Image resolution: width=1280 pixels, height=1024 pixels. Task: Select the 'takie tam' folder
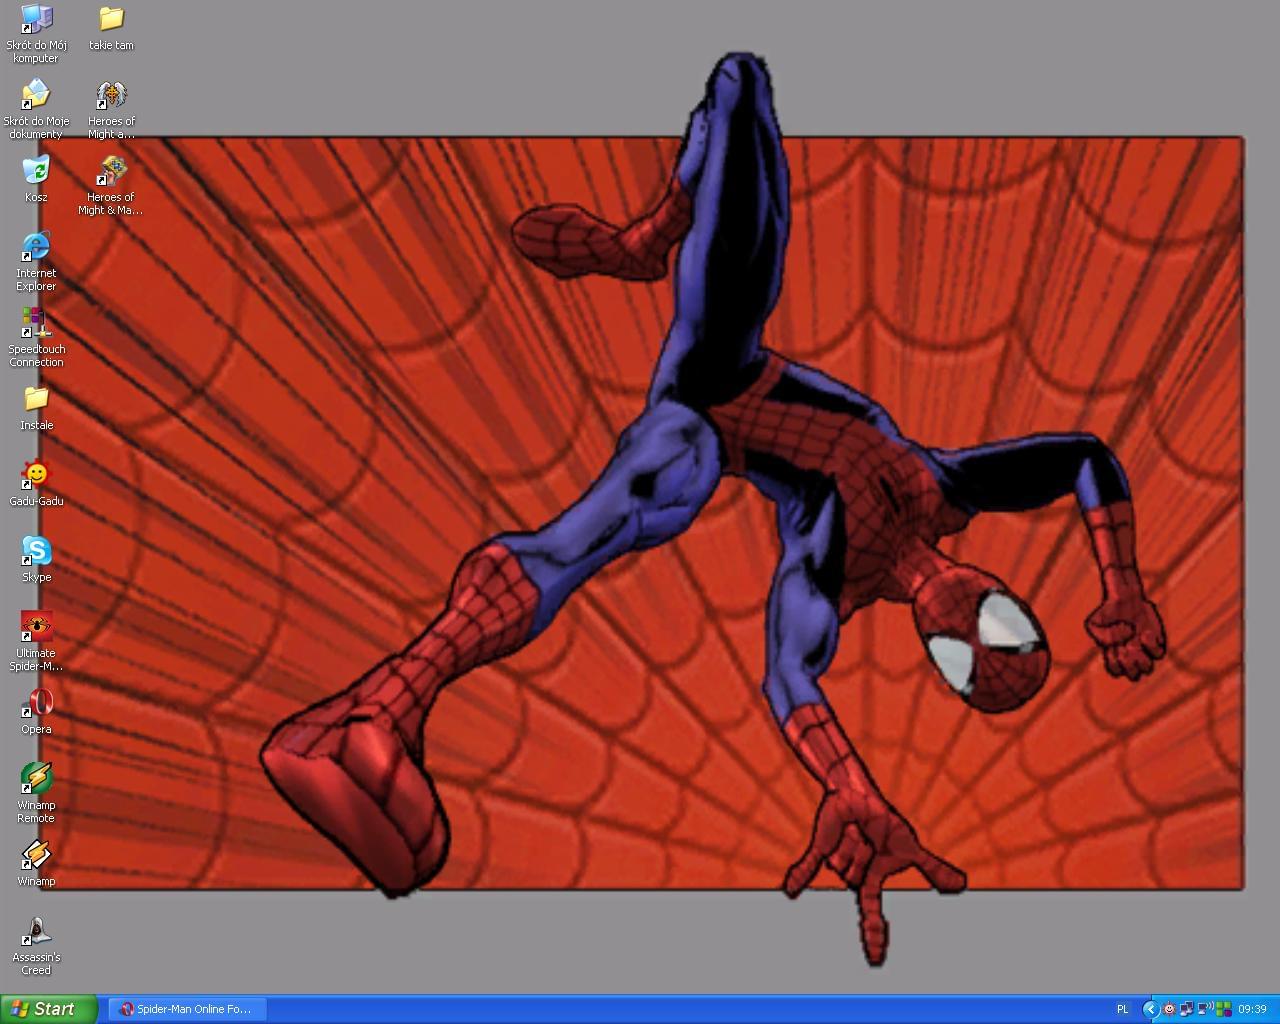[x=111, y=19]
